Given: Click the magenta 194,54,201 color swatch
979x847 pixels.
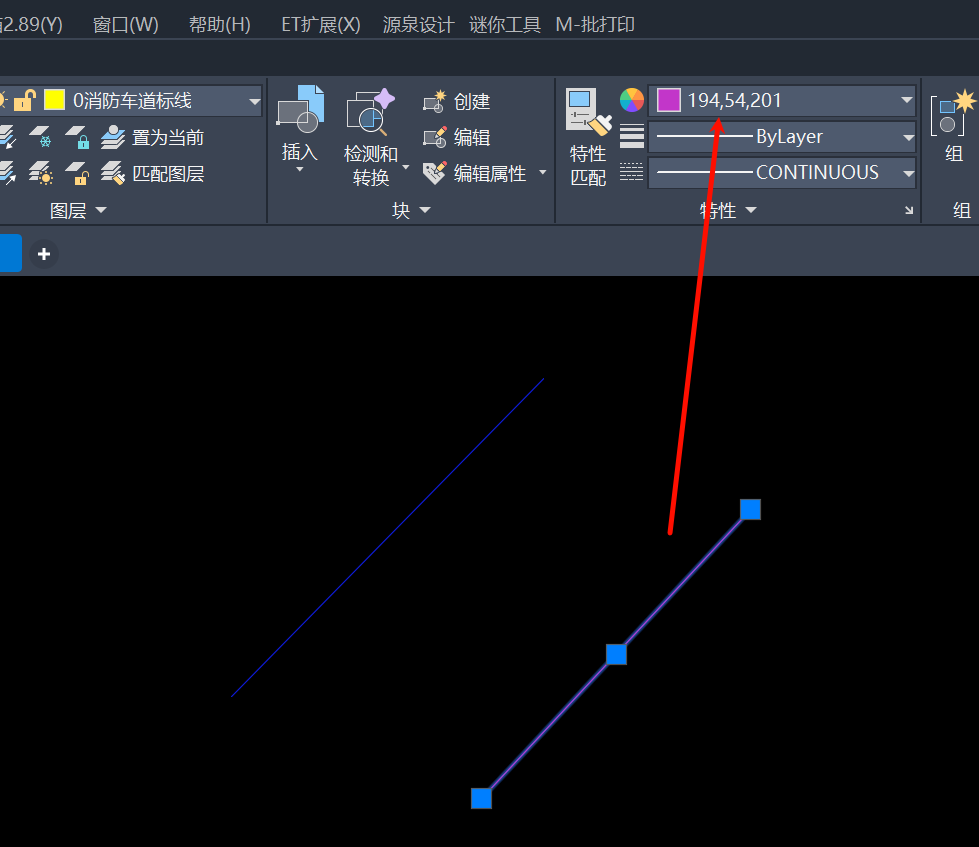Looking at the screenshot, I should pos(669,100).
